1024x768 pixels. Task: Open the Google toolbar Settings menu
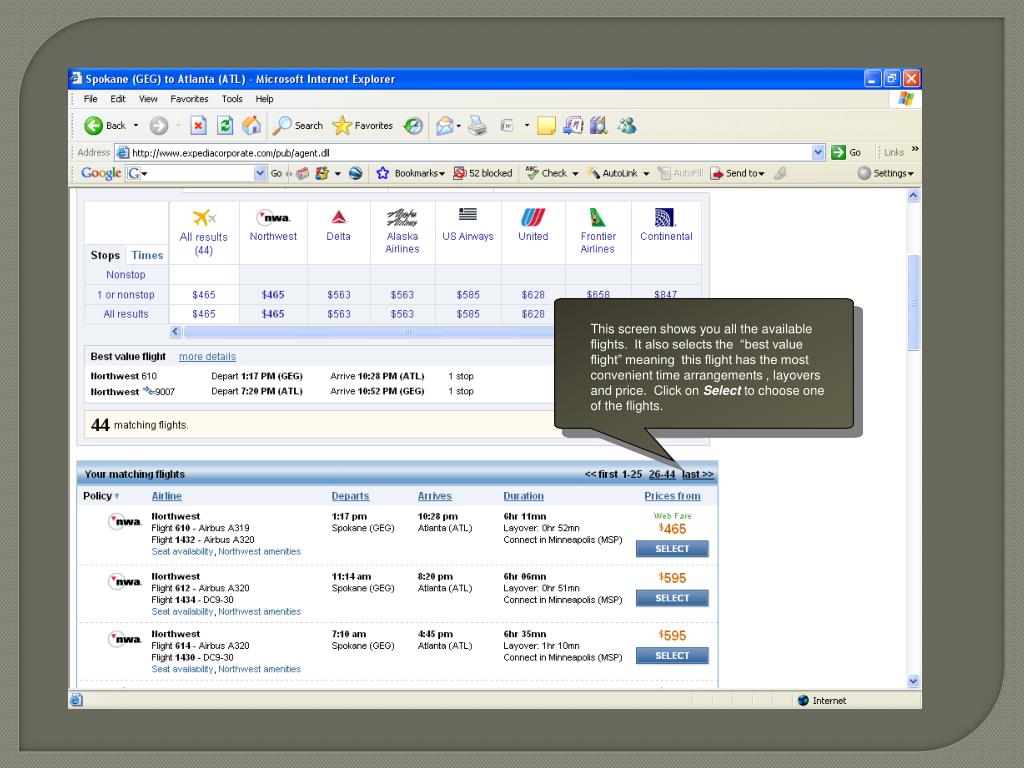coord(886,173)
